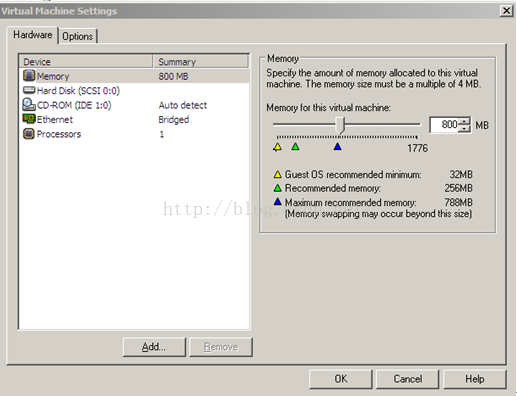Click the 1776 maximum slider label
This screenshot has width=517, height=396.
click(x=417, y=148)
